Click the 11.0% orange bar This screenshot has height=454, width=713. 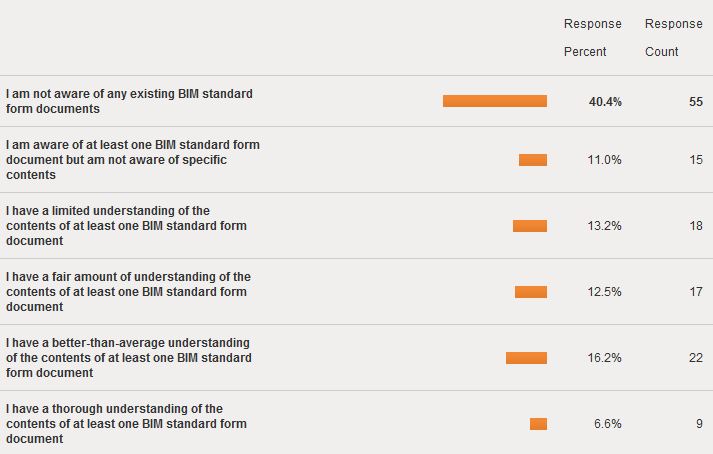pos(533,160)
